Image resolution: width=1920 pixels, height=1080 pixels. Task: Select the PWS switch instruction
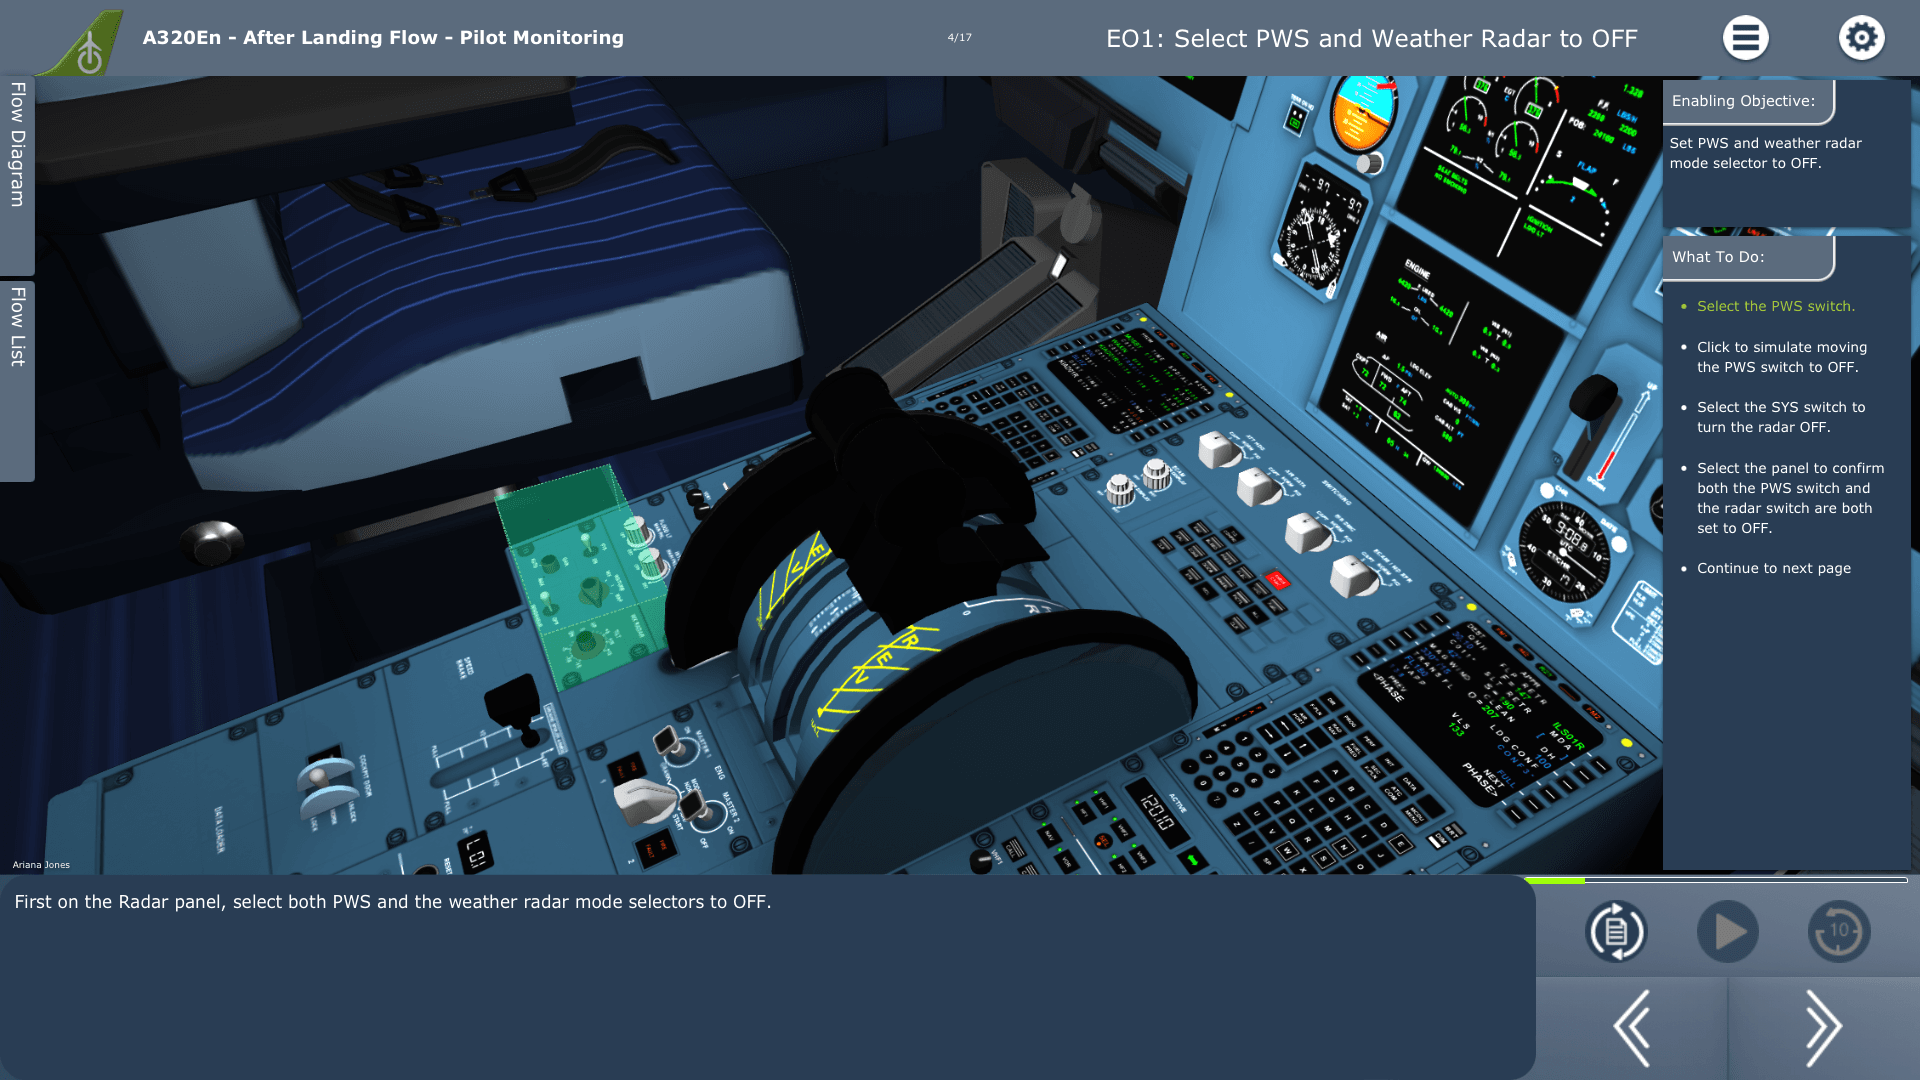click(x=1775, y=306)
